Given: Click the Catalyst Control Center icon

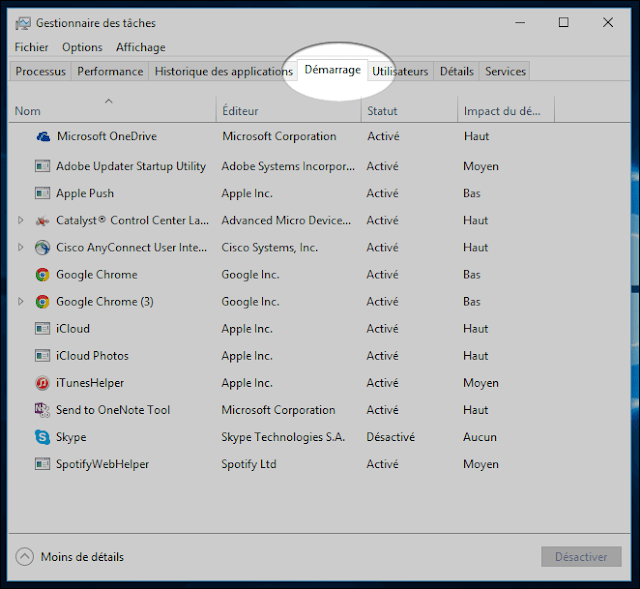Looking at the screenshot, I should [x=42, y=221].
